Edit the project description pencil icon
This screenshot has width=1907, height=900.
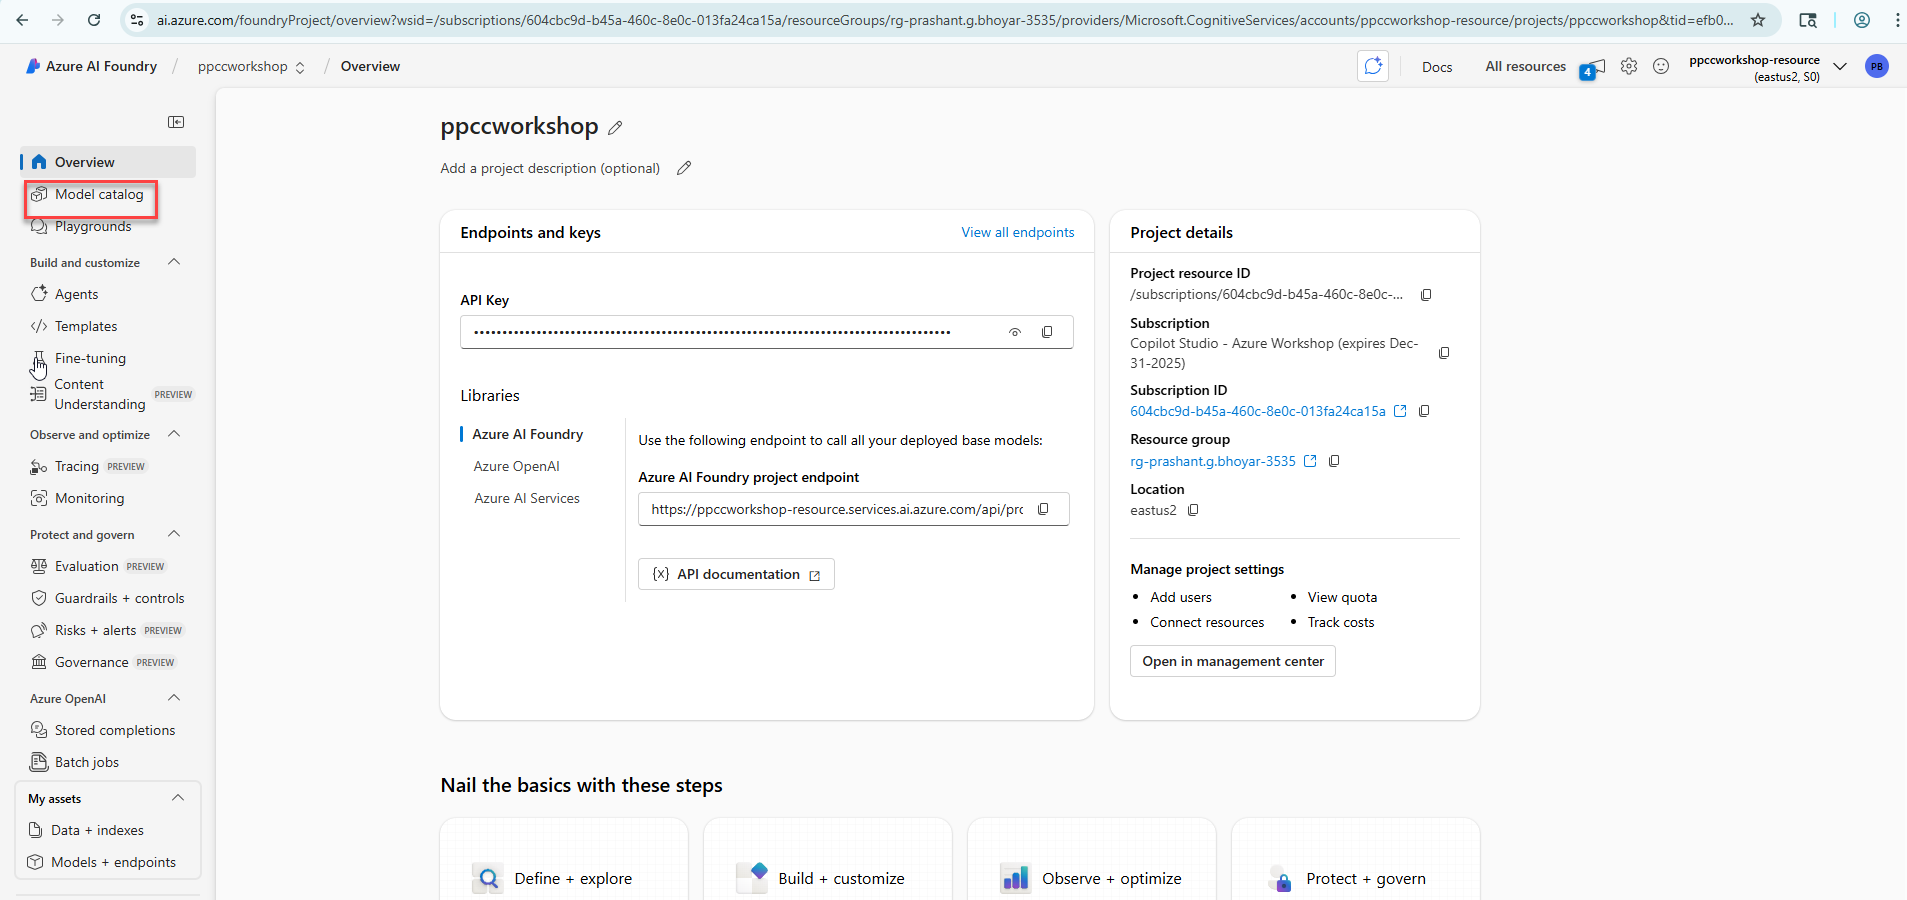684,168
